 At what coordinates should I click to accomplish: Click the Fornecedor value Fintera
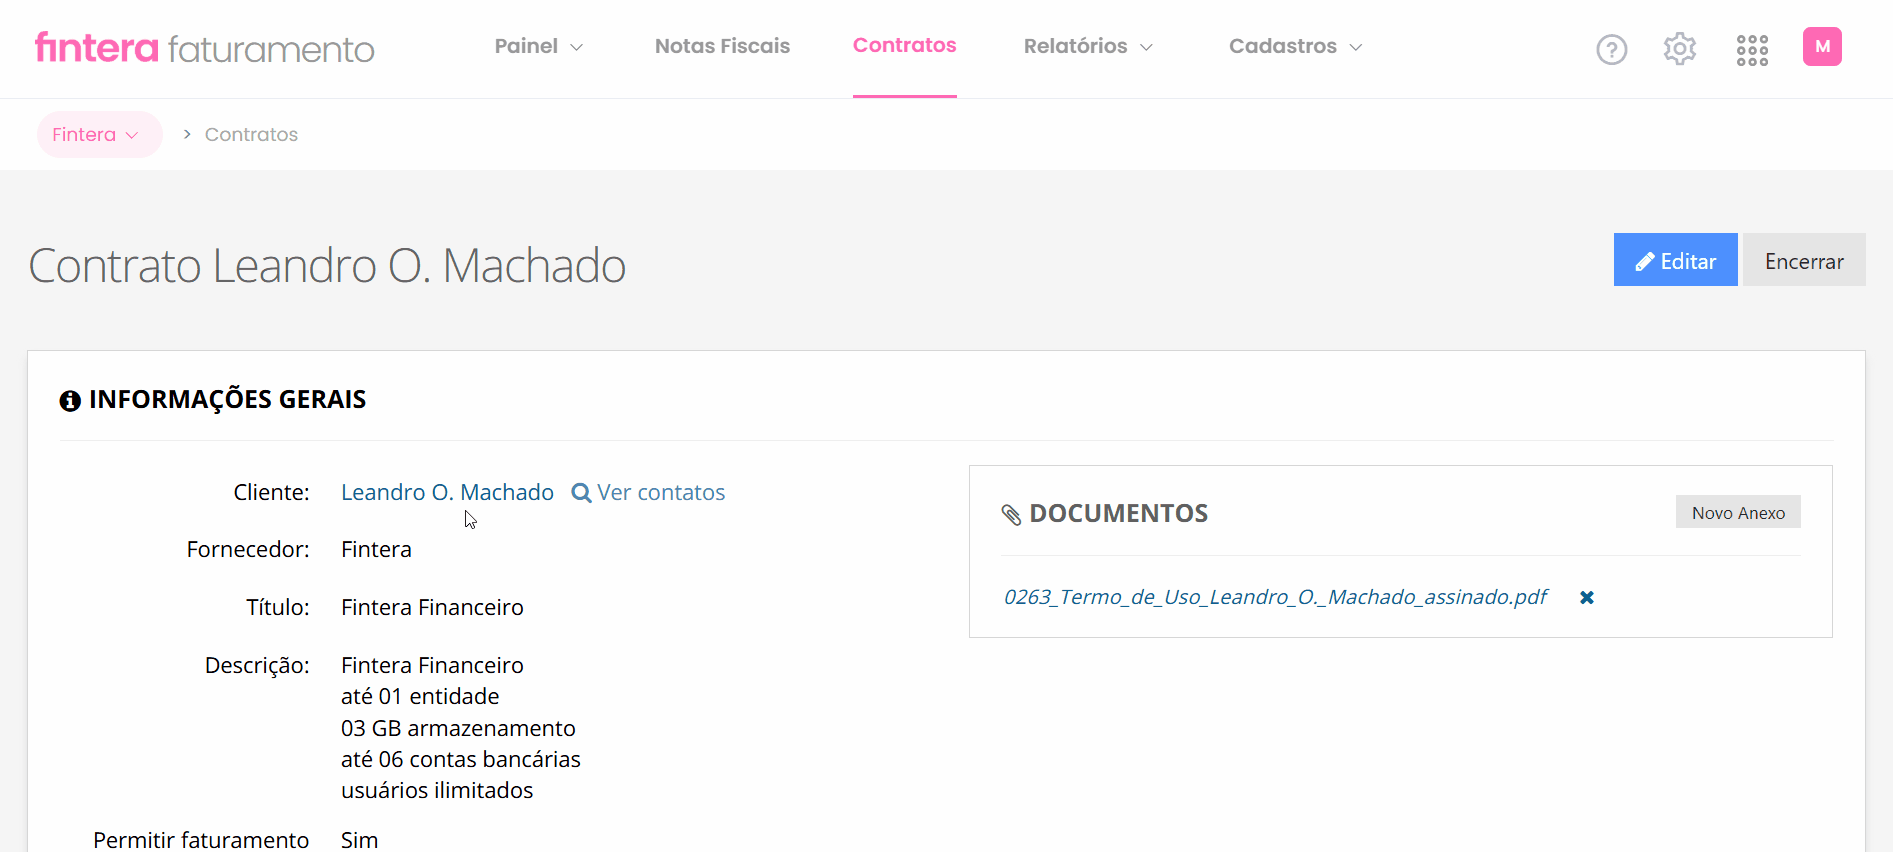[x=376, y=549]
